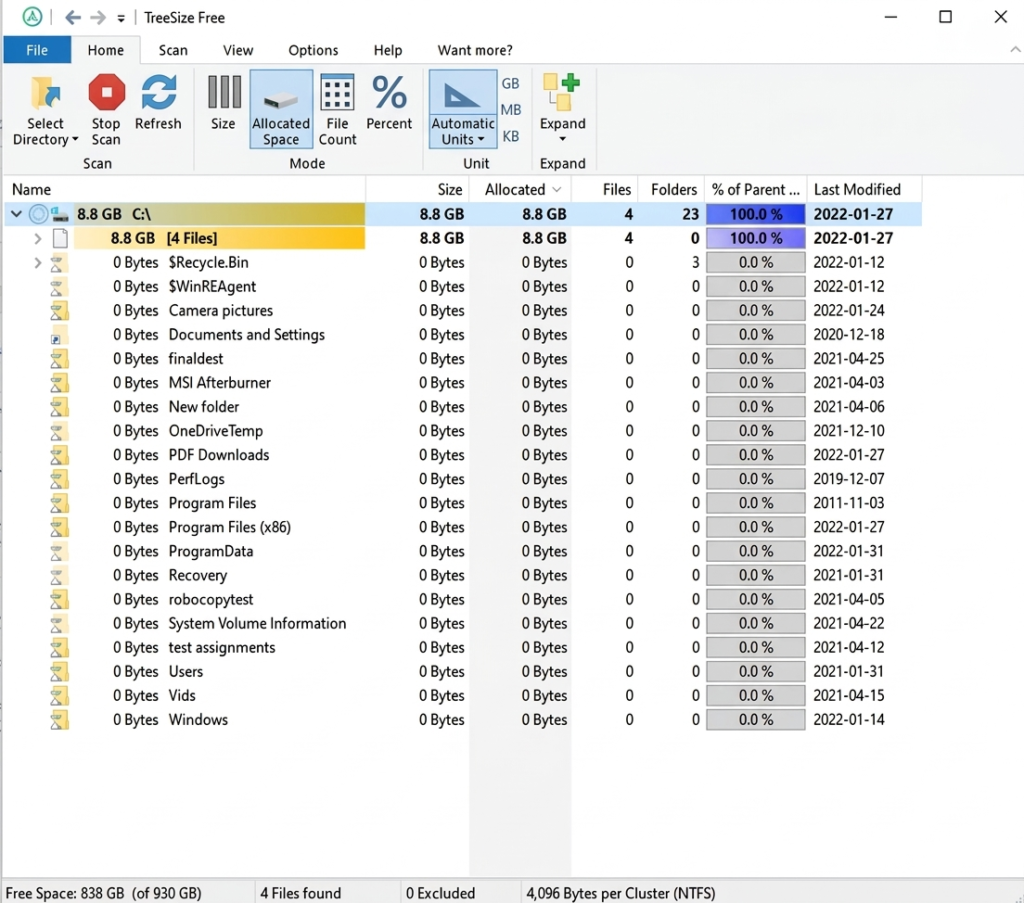Click the Select Directory icon
The width and height of the screenshot is (1024, 903).
[x=45, y=95]
